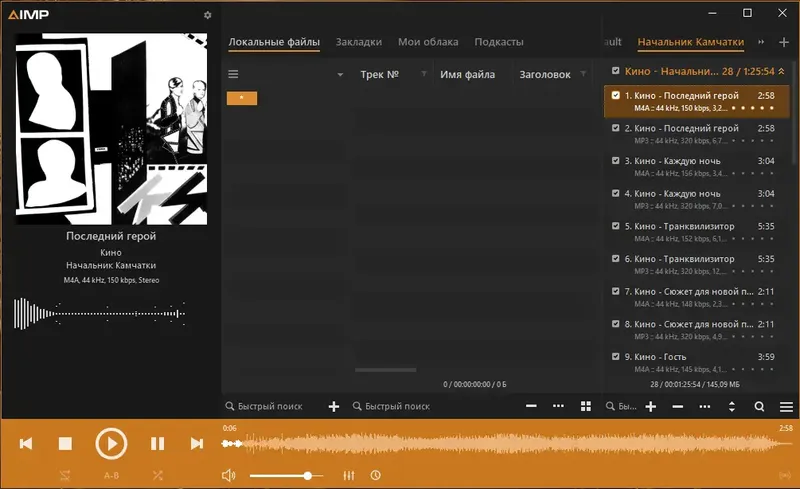The image size is (800, 489).
Task: Add tracks to playlist plus icon
Action: [x=651, y=406]
